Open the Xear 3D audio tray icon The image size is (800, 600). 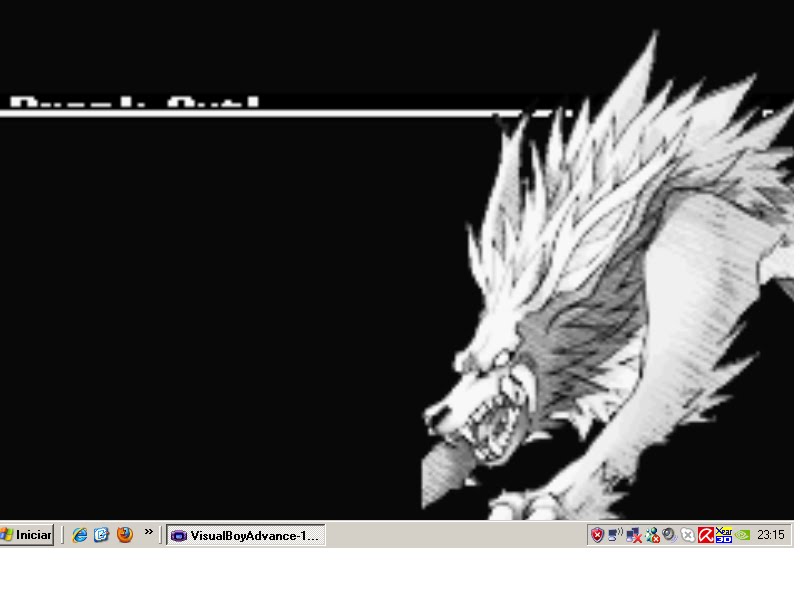(x=724, y=535)
